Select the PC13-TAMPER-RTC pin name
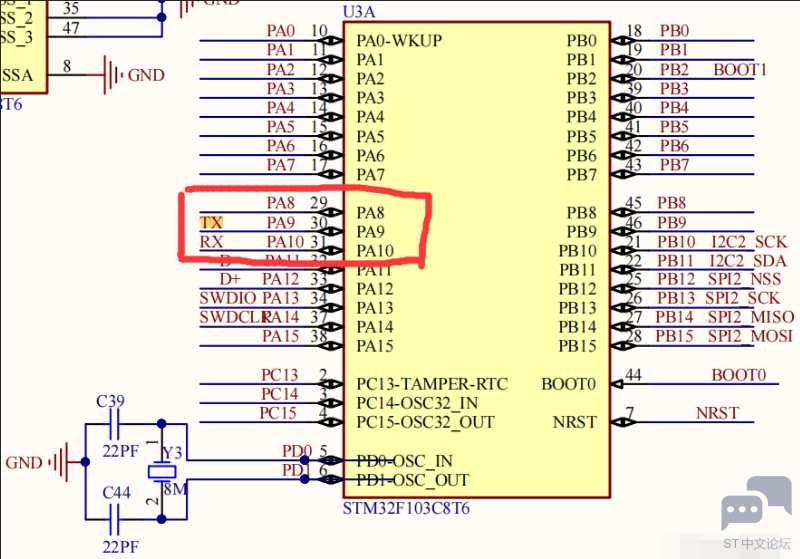Image resolution: width=800 pixels, height=559 pixels. point(432,384)
